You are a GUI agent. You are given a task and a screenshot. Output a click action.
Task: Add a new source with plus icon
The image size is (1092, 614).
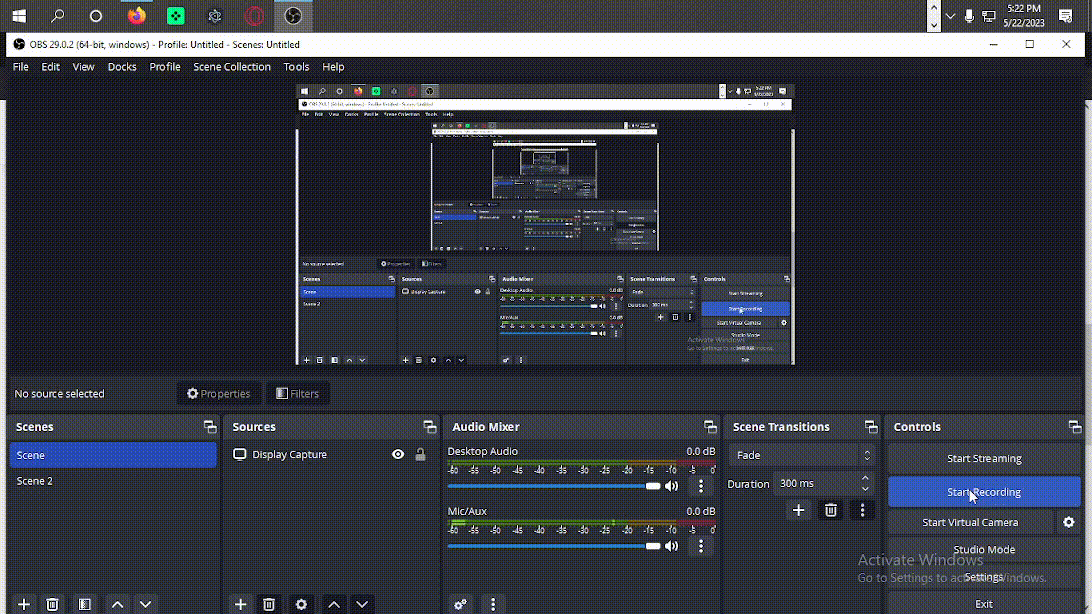[240, 604]
